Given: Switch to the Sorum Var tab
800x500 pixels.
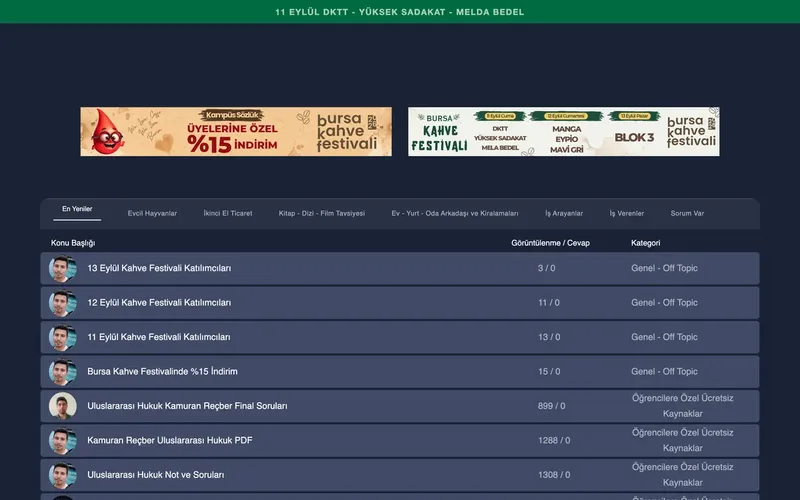Looking at the screenshot, I should tap(687, 213).
